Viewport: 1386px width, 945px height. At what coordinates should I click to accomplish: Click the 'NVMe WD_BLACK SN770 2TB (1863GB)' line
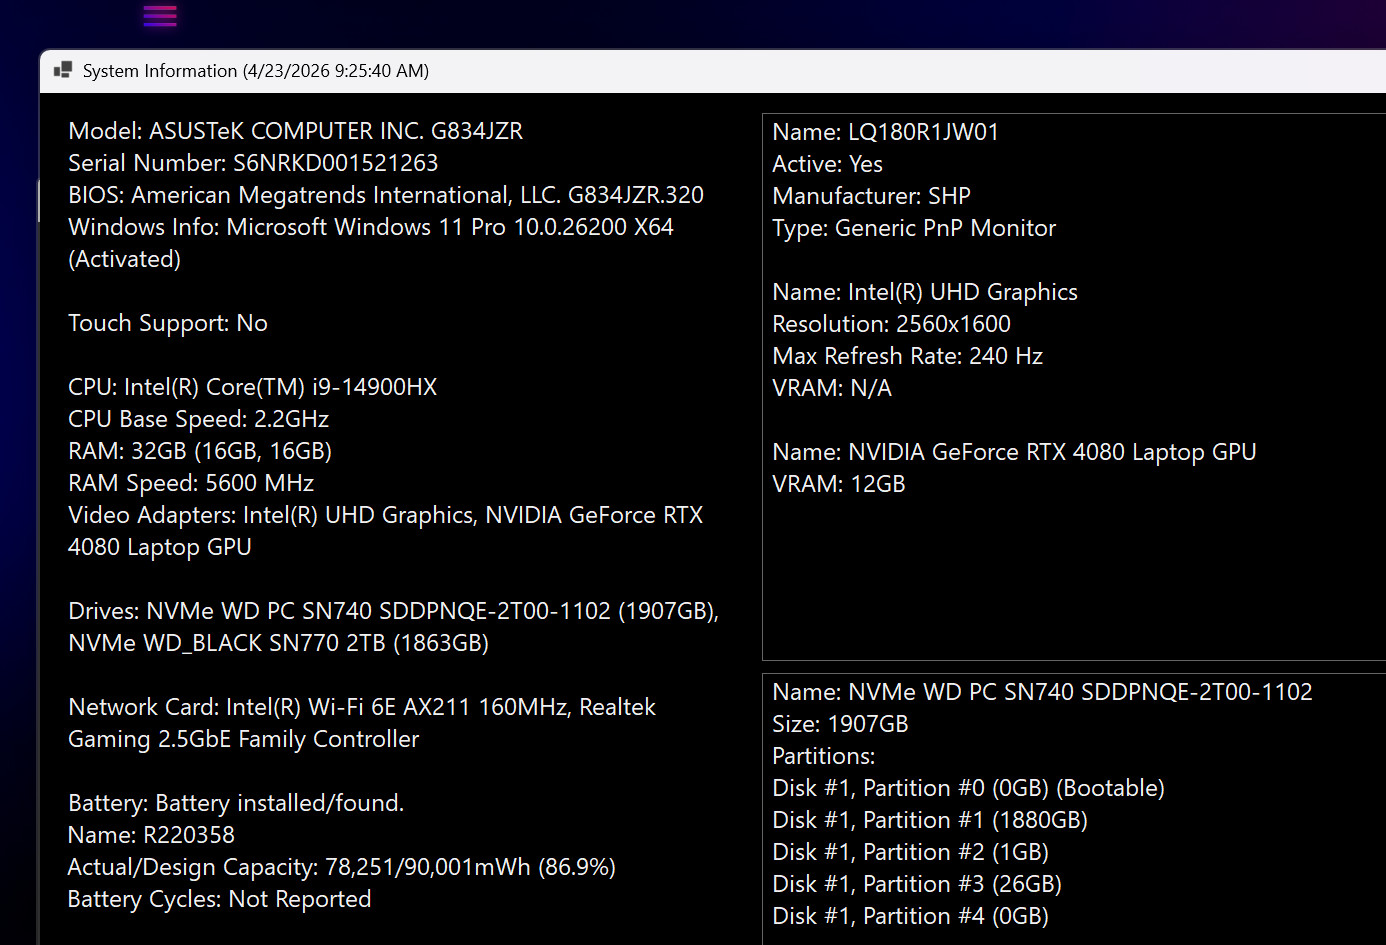coord(279,643)
